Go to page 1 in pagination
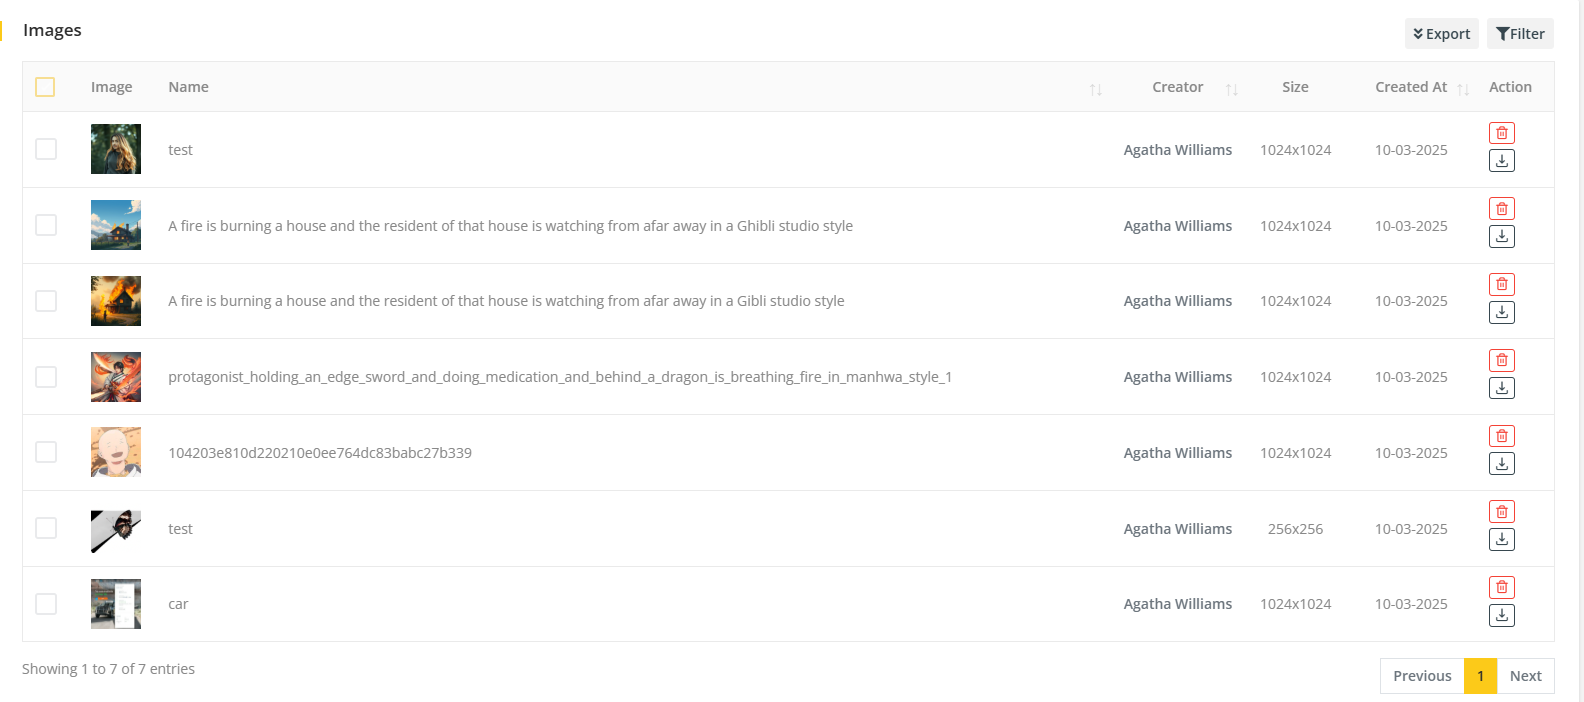Image resolution: width=1584 pixels, height=702 pixels. tap(1480, 676)
